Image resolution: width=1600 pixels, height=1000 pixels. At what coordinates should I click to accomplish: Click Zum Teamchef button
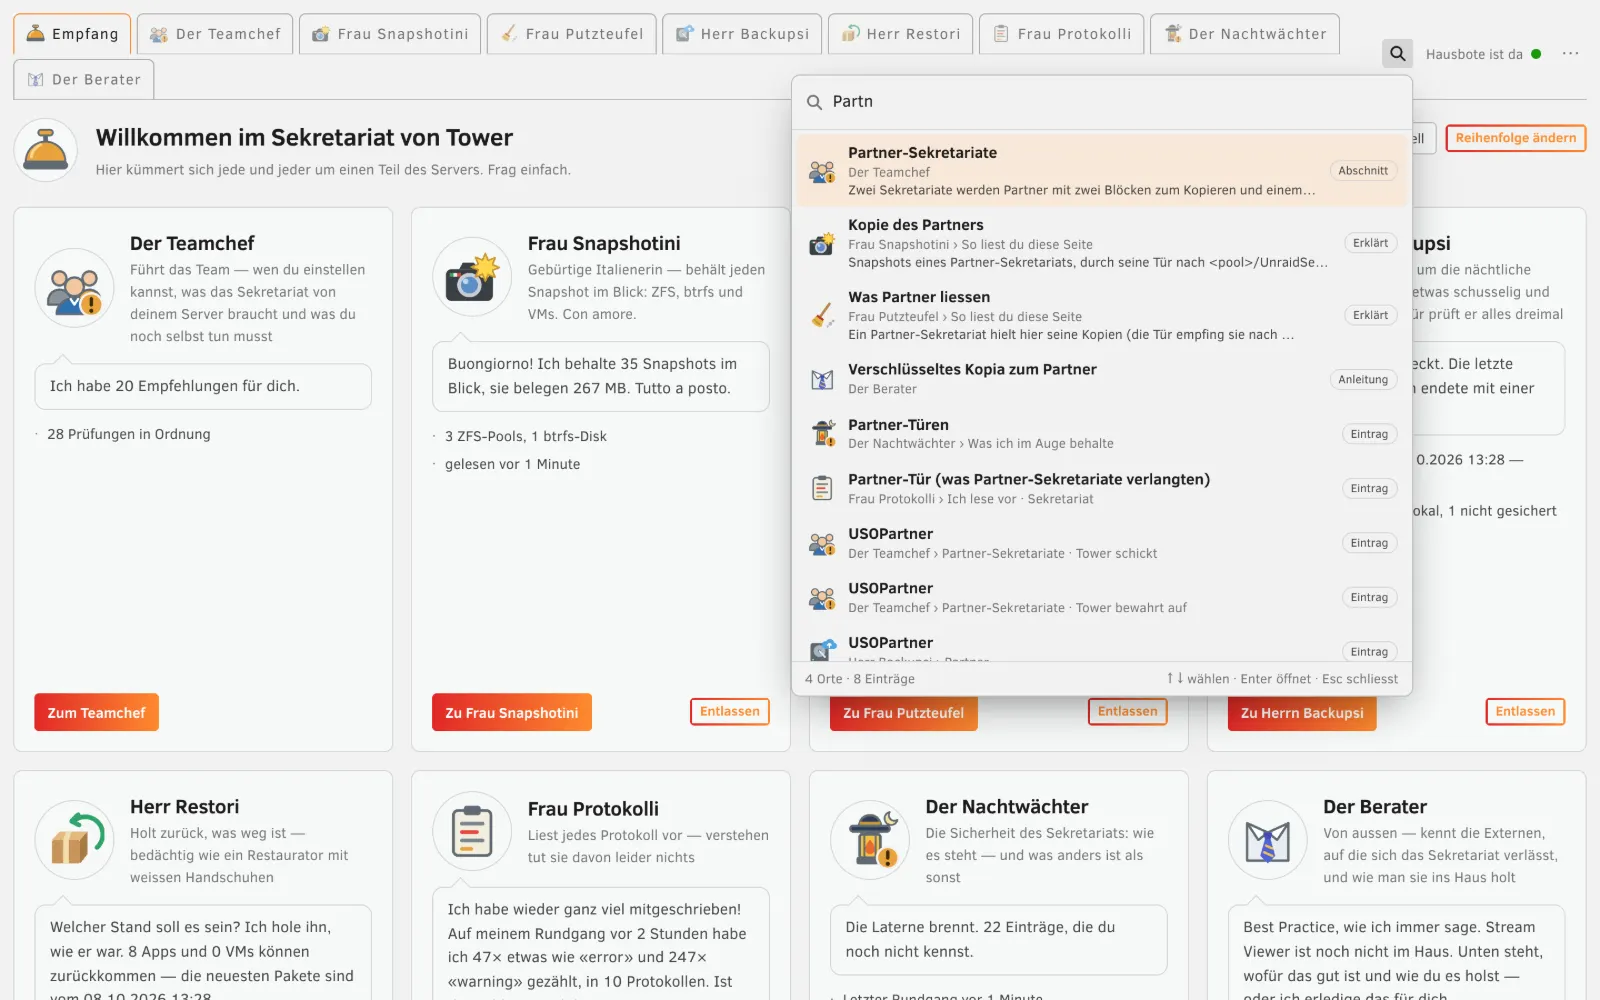(96, 712)
